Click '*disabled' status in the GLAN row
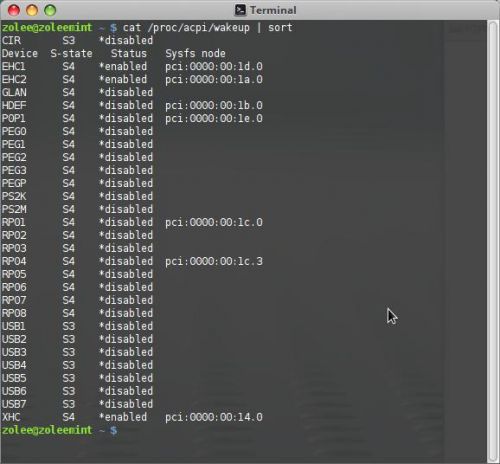The width and height of the screenshot is (500, 464). pos(126,92)
